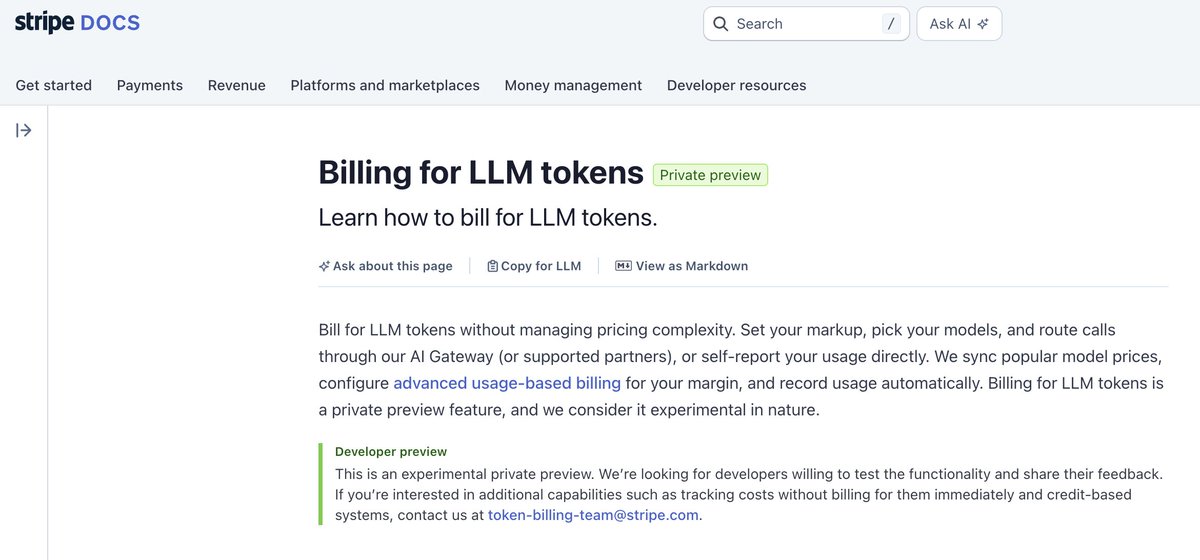Open the Ask AI assistant

coord(959,24)
